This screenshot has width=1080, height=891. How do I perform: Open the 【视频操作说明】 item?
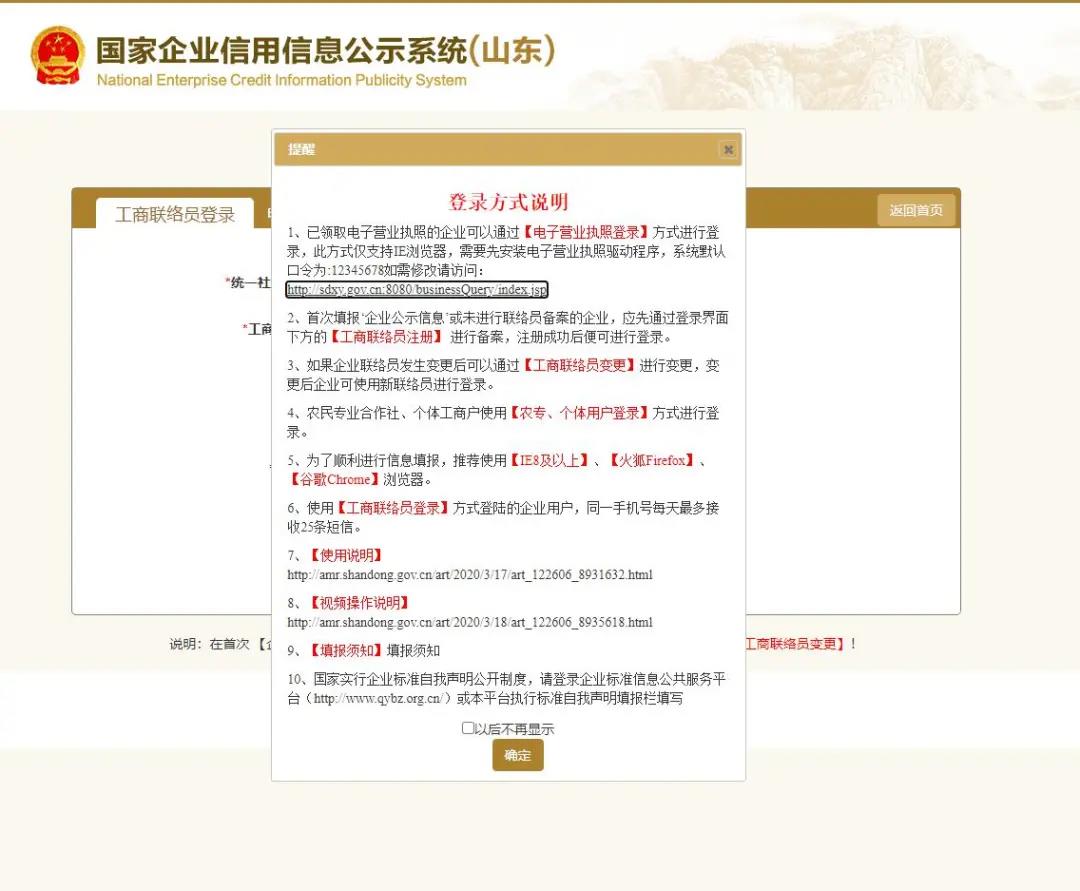click(358, 603)
